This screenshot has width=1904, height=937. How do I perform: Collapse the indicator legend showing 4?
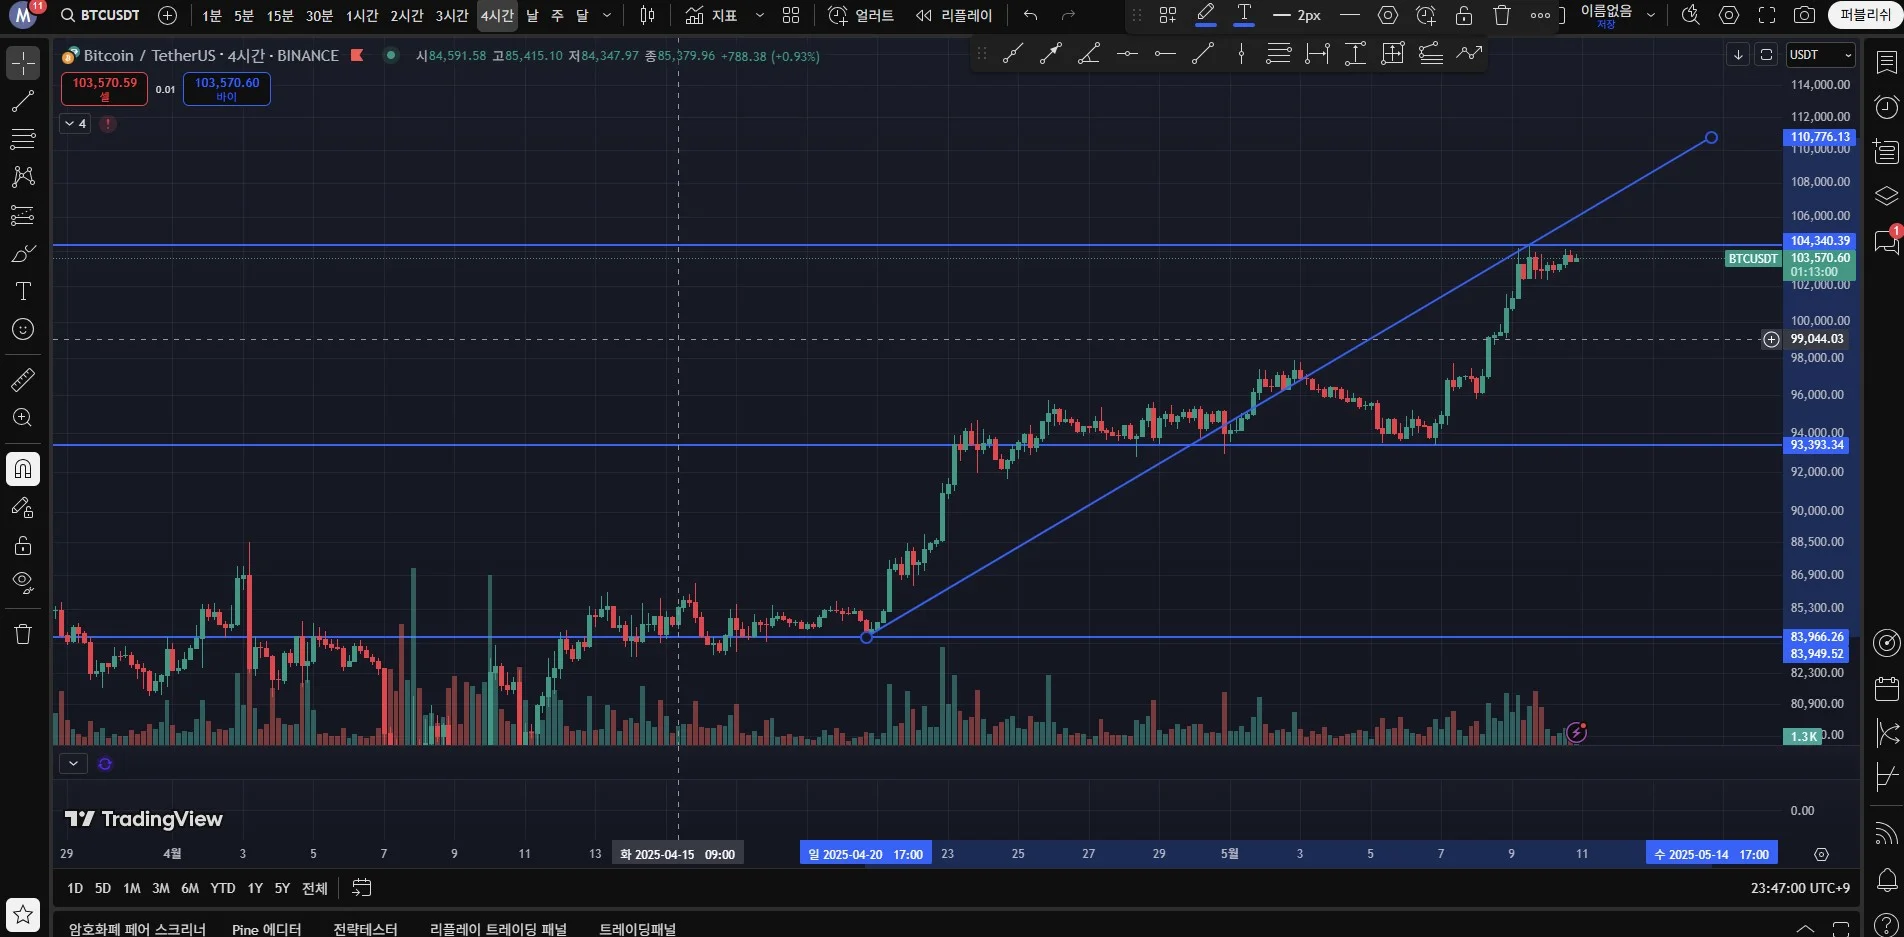point(75,124)
